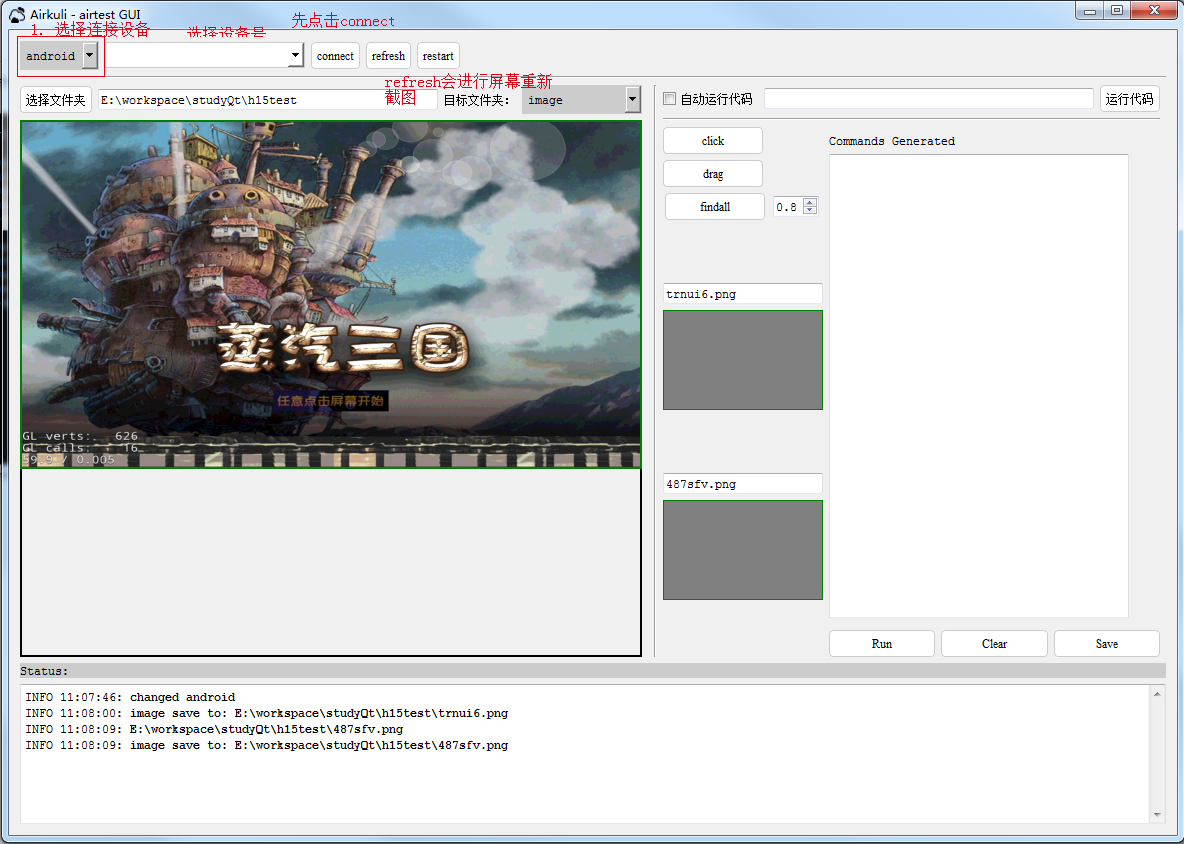Click log line "INFO 11:07:46: changed android"
1184x844 pixels.
tap(130, 697)
